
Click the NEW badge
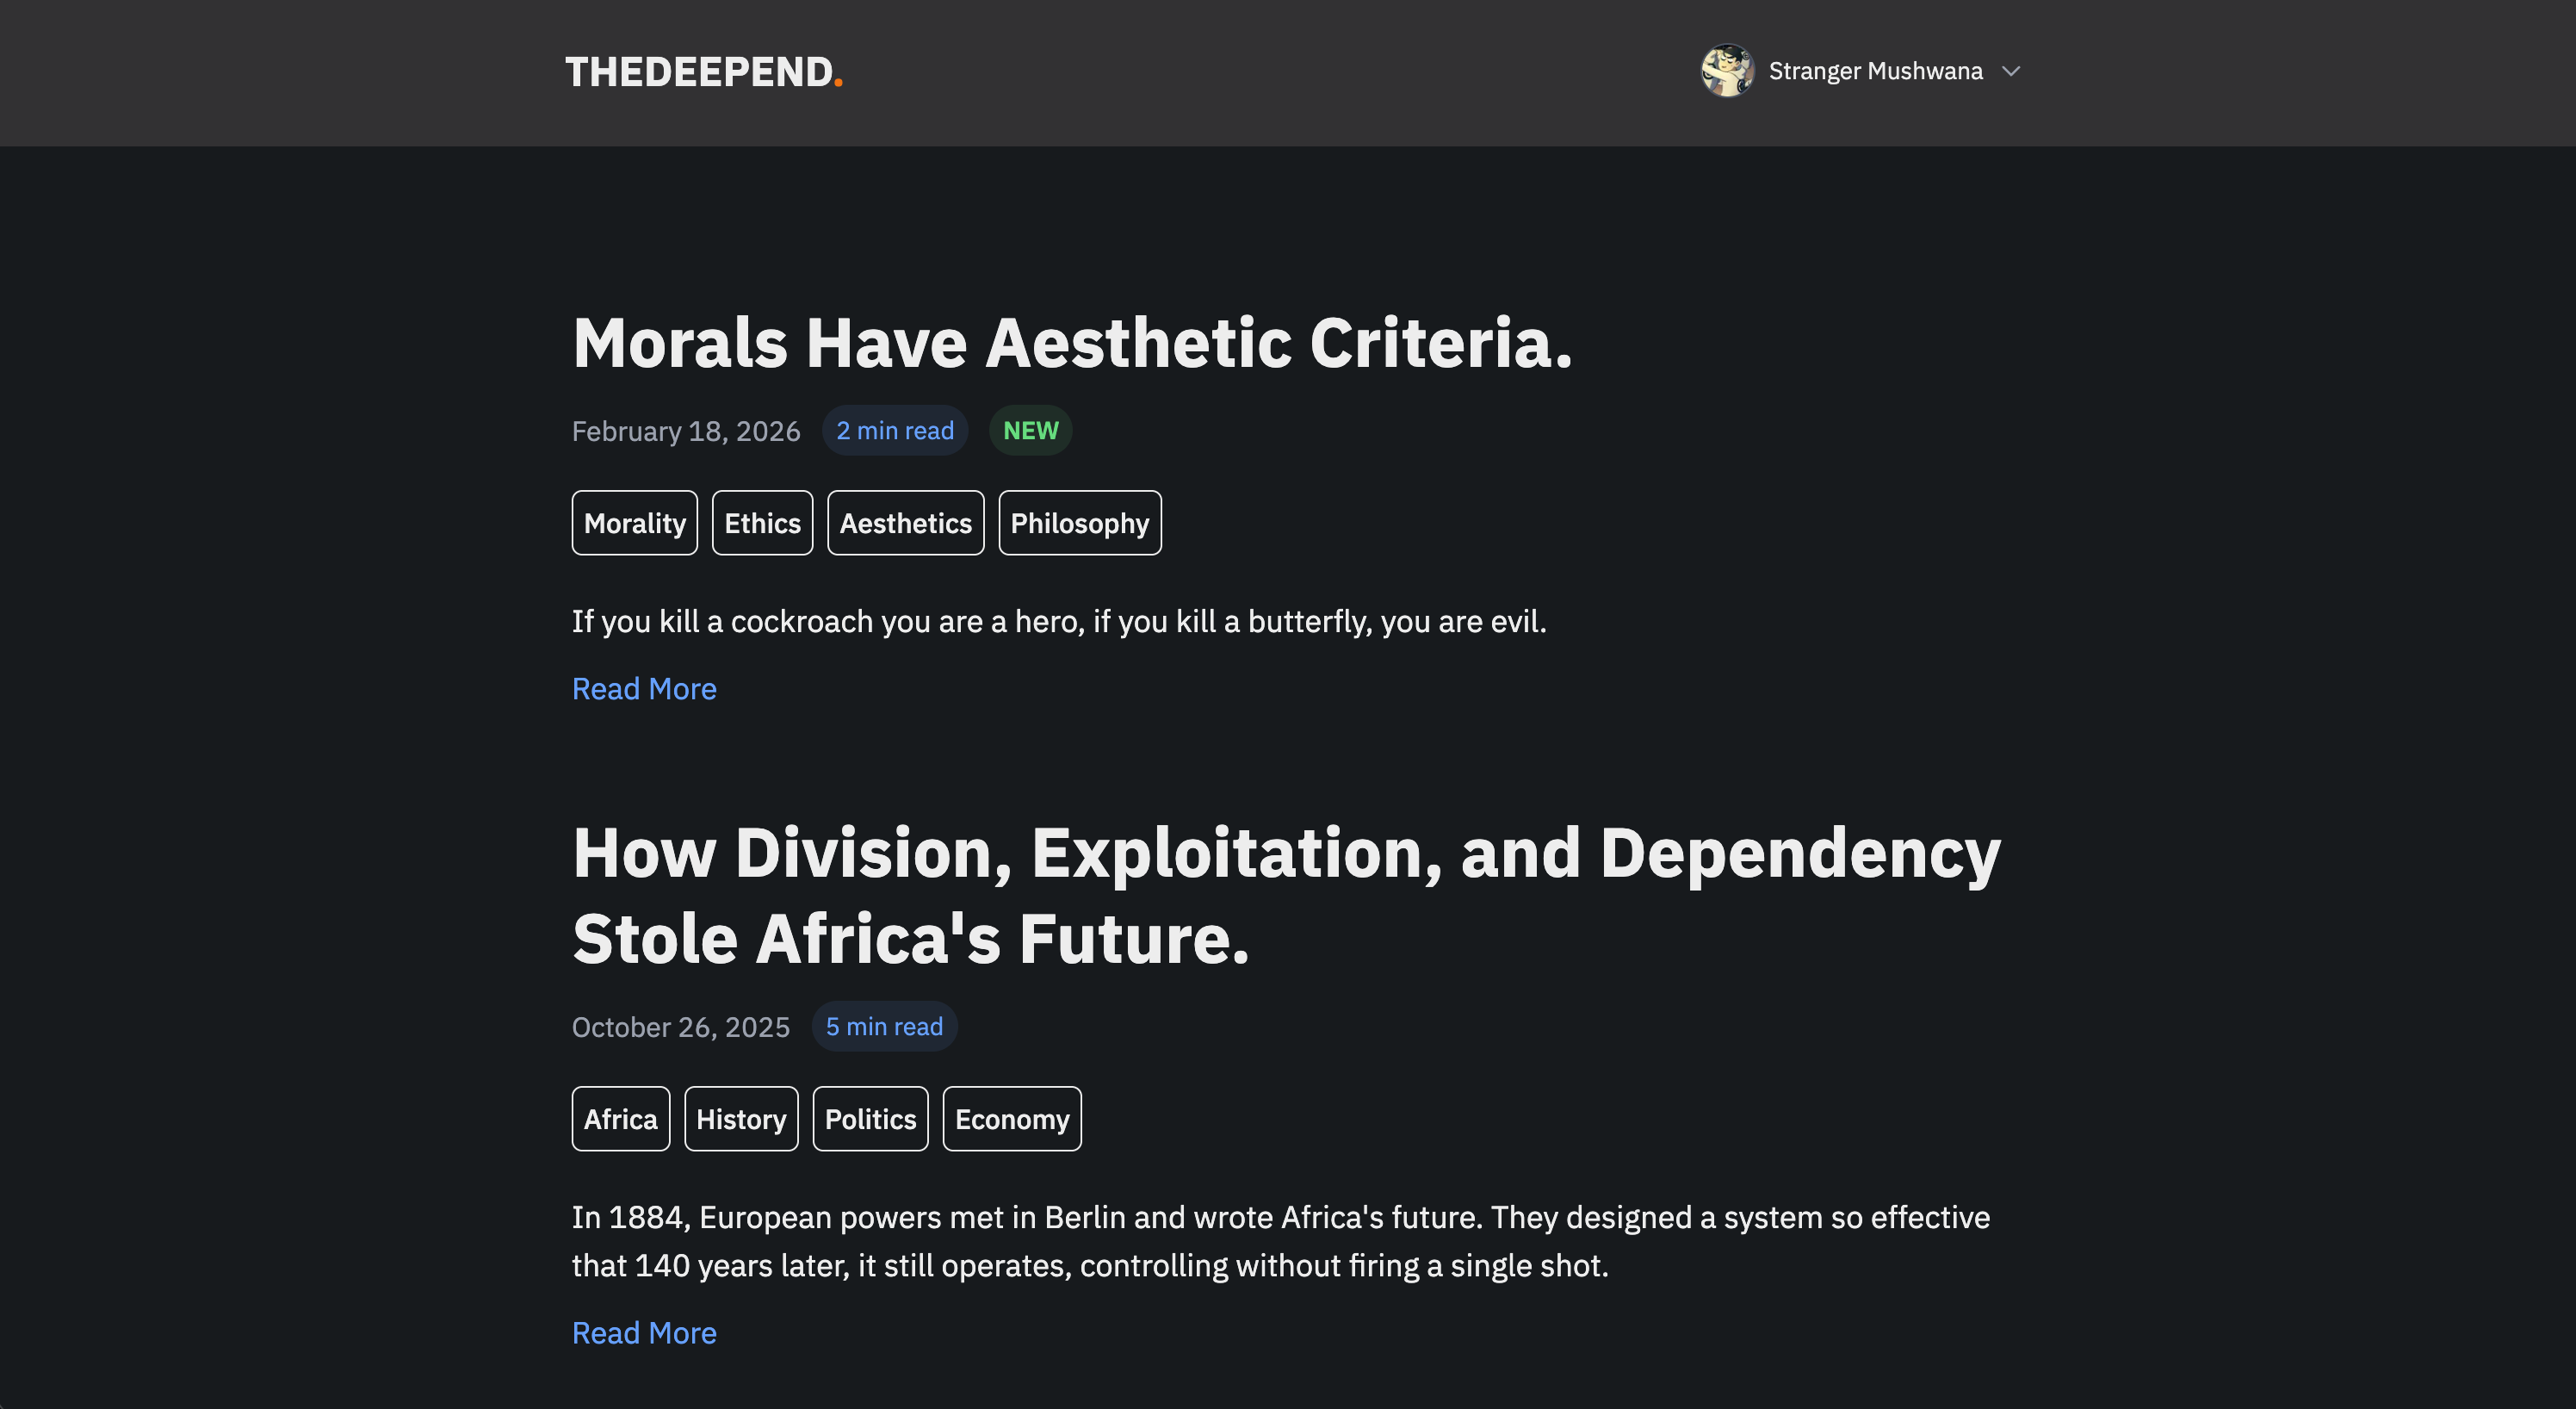point(1030,430)
